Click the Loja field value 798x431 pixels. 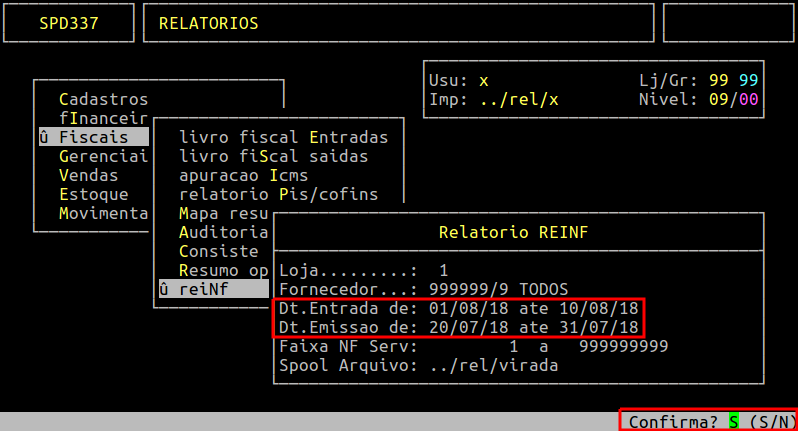tap(443, 270)
